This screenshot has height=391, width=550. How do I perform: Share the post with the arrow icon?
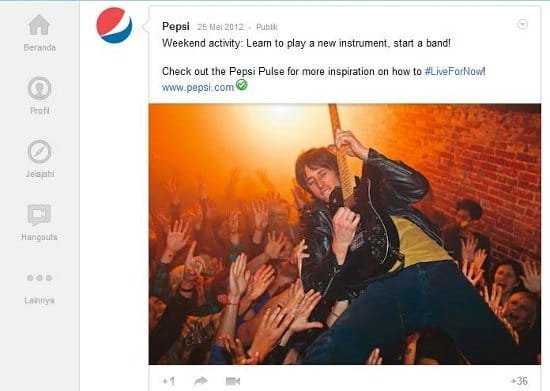pyautogui.click(x=201, y=381)
